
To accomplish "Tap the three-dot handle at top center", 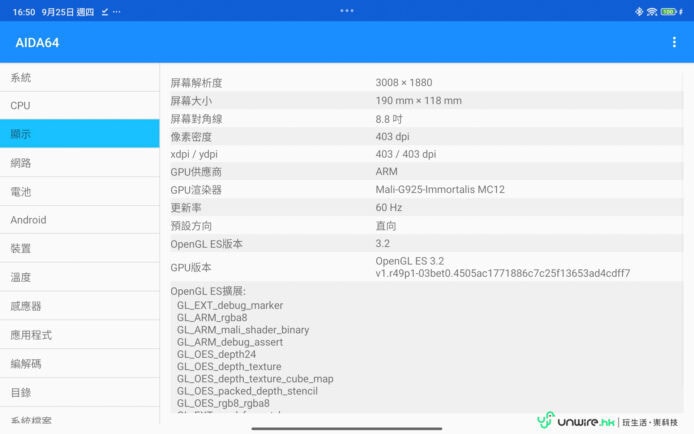I will click(347, 11).
